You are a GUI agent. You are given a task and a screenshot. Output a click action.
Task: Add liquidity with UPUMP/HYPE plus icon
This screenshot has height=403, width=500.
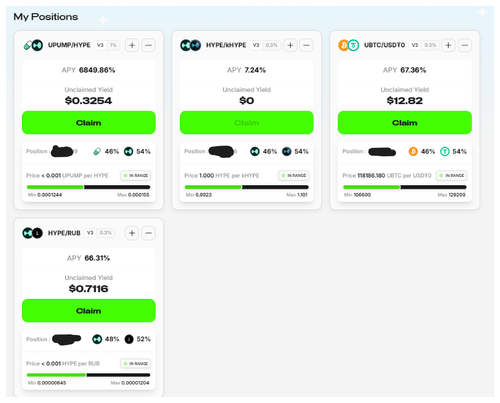tap(132, 45)
